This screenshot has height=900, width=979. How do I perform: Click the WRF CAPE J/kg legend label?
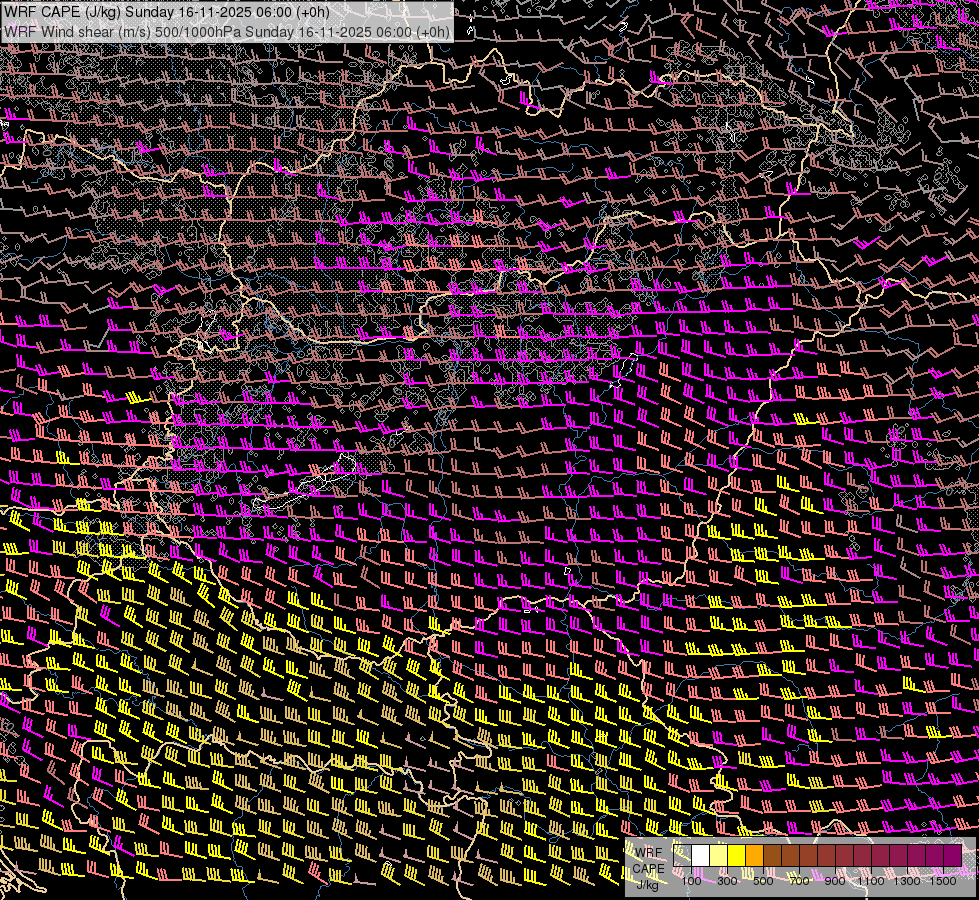point(648,869)
